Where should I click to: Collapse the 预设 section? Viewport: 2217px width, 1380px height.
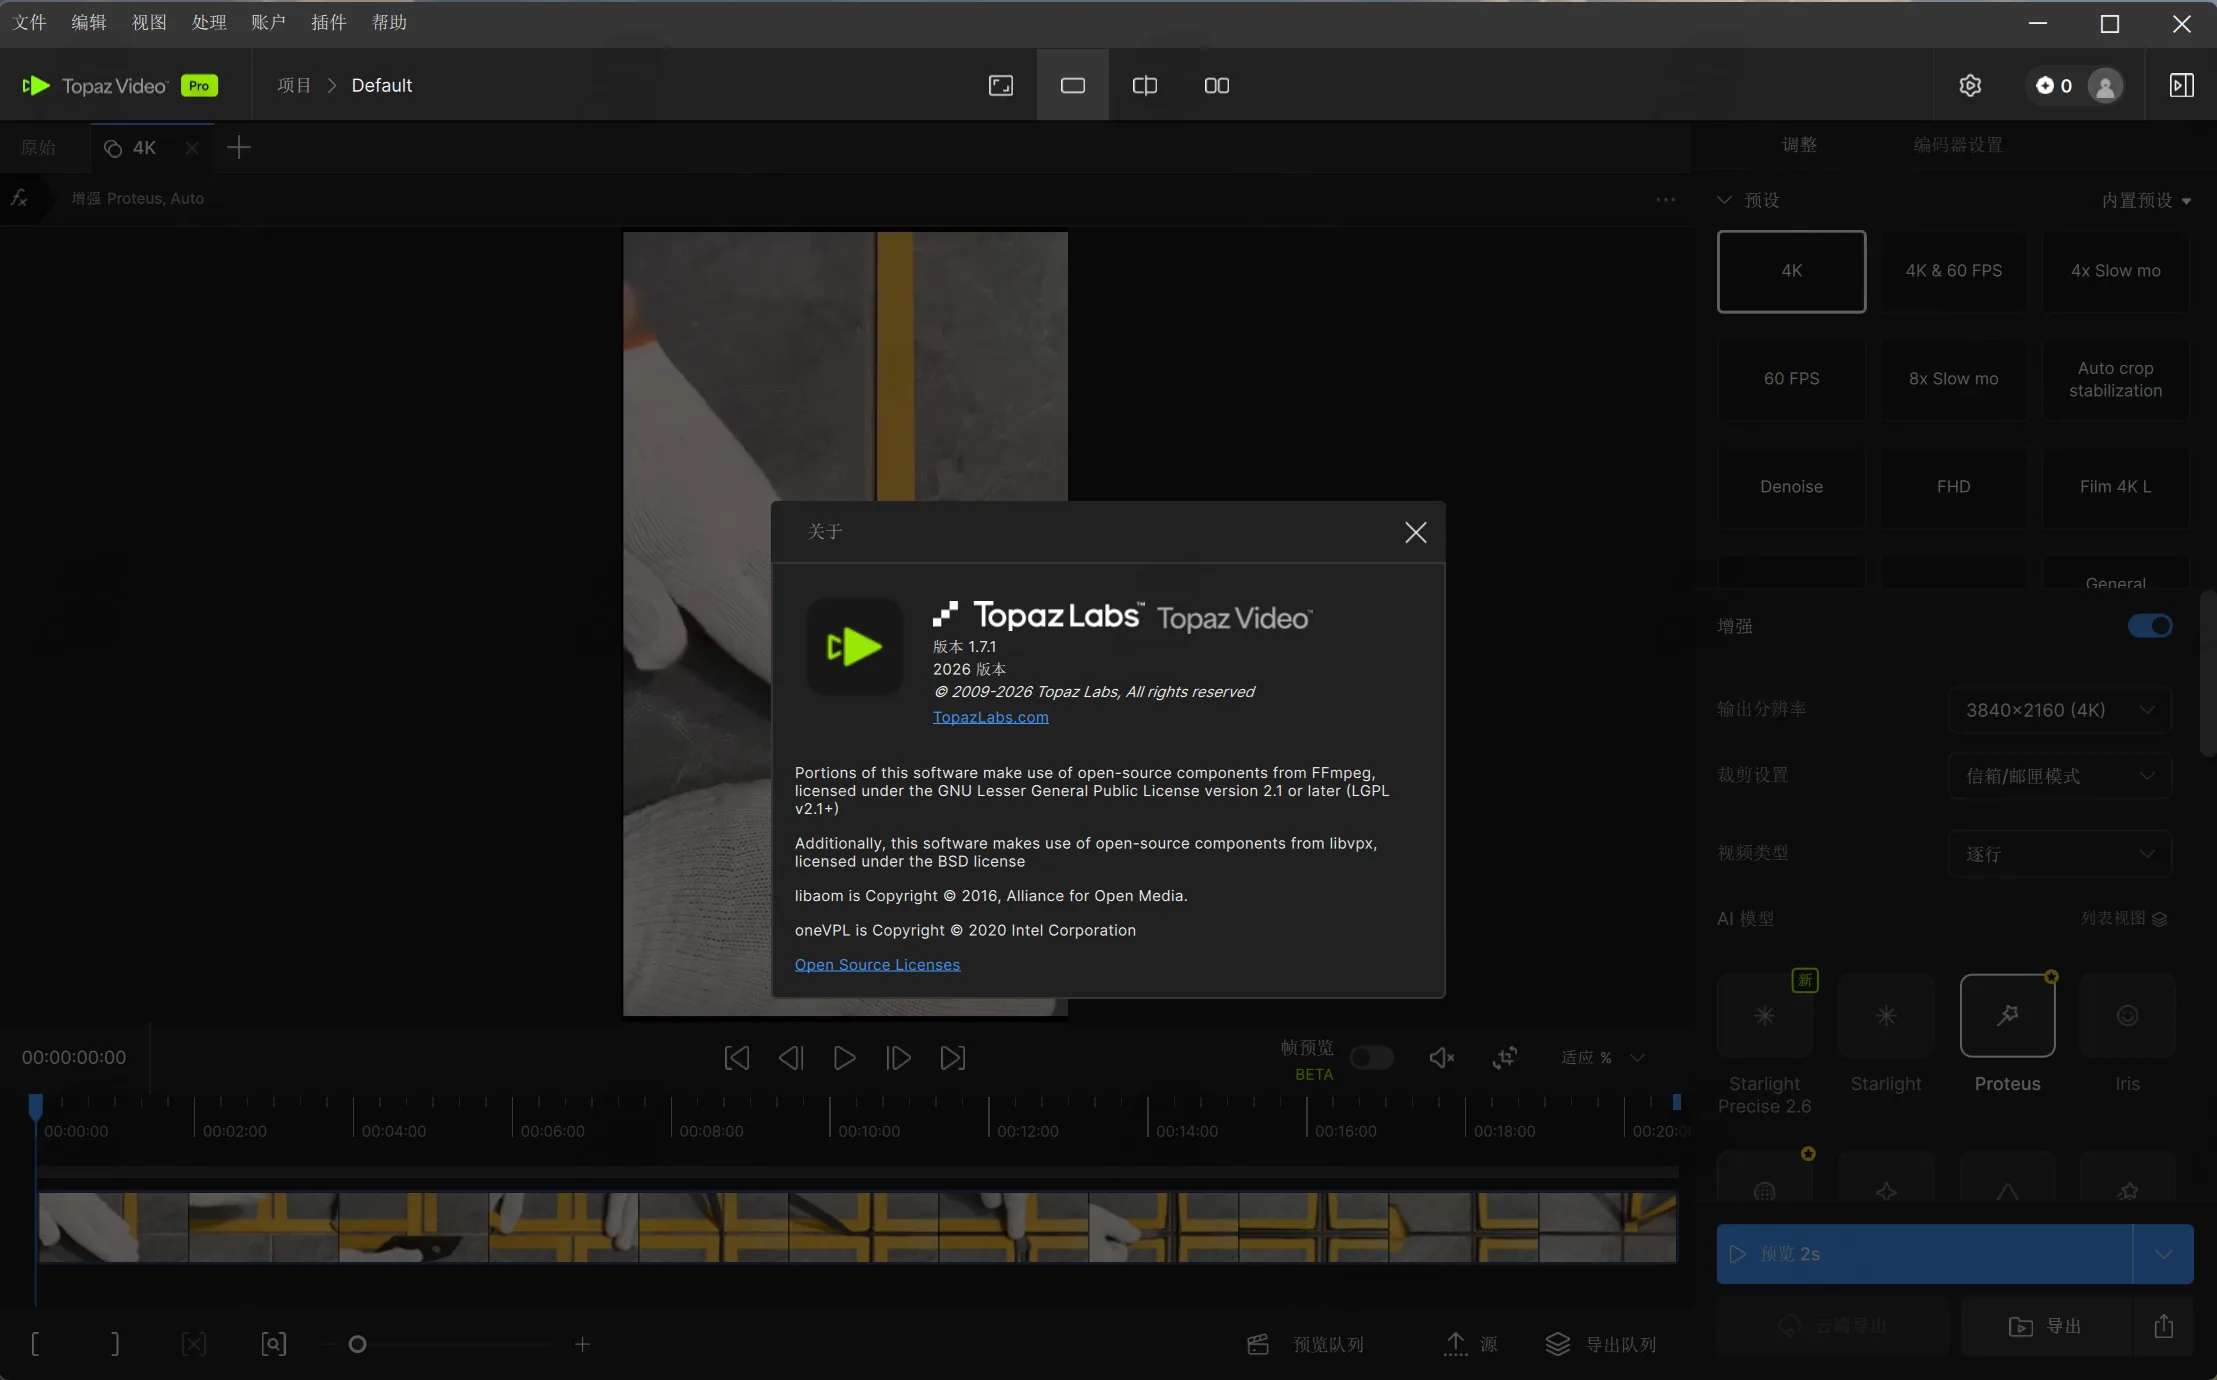click(x=1724, y=200)
